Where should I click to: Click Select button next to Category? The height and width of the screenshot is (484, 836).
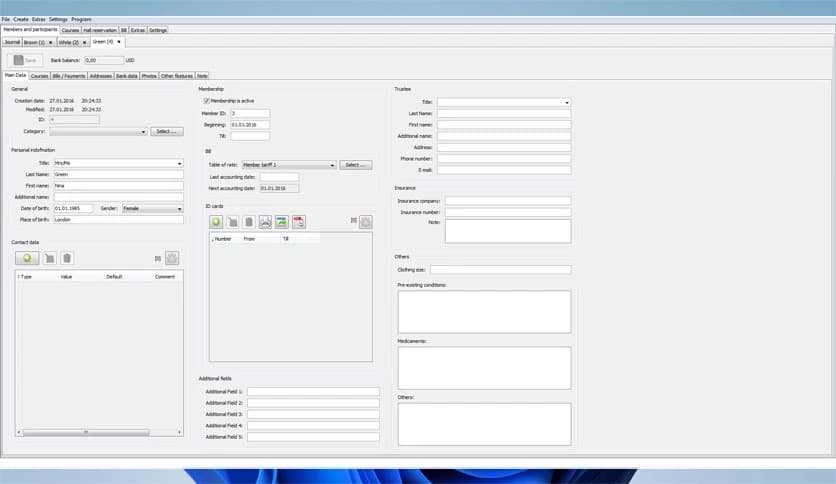pos(167,132)
